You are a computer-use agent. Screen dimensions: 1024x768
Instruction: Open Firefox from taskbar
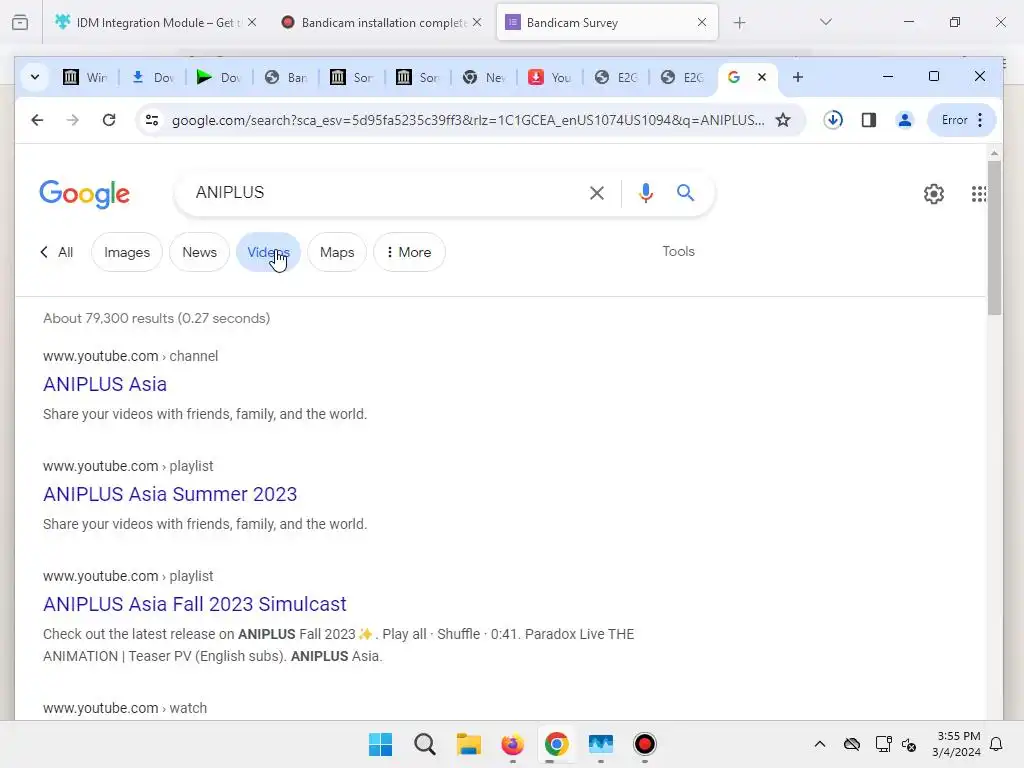[513, 744]
